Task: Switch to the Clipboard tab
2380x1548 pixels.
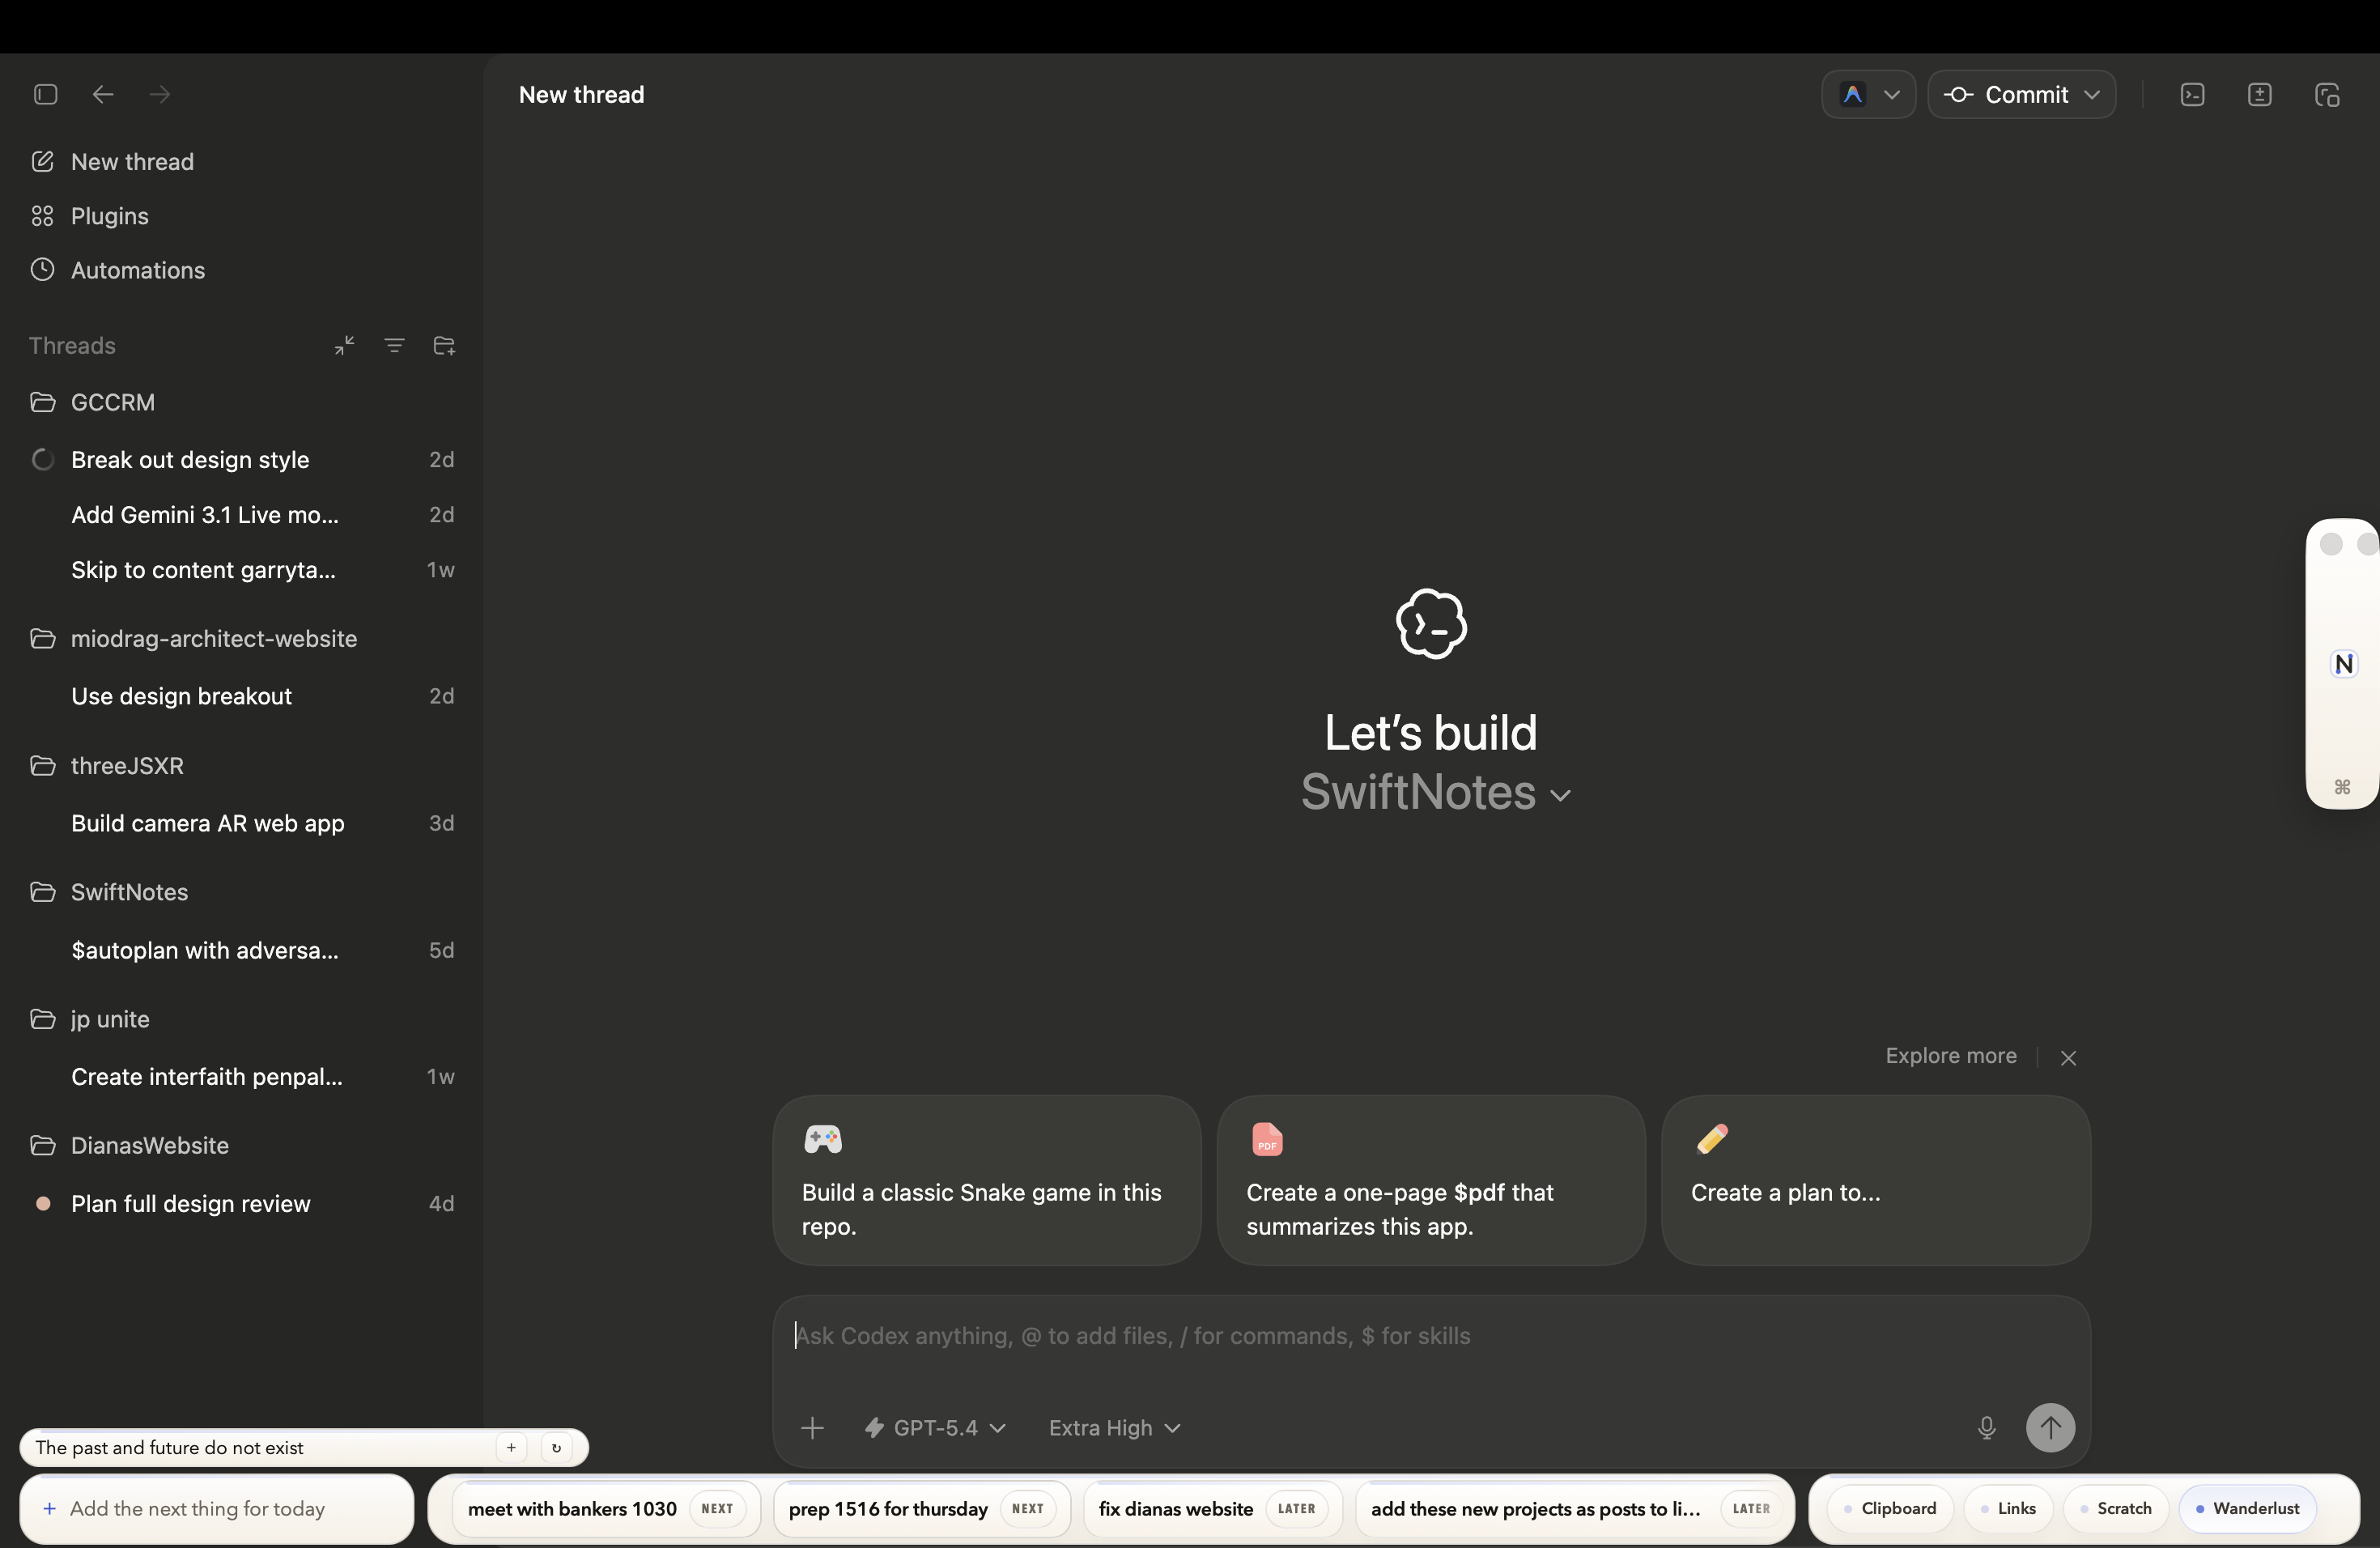Action: 1889,1508
